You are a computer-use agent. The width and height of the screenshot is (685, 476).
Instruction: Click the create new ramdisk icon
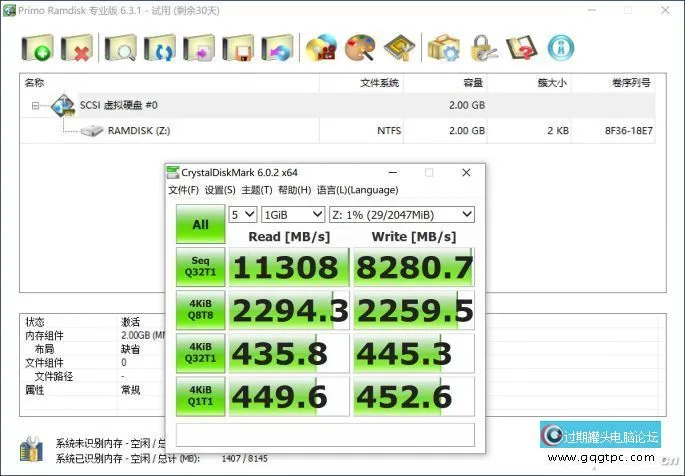coord(38,48)
